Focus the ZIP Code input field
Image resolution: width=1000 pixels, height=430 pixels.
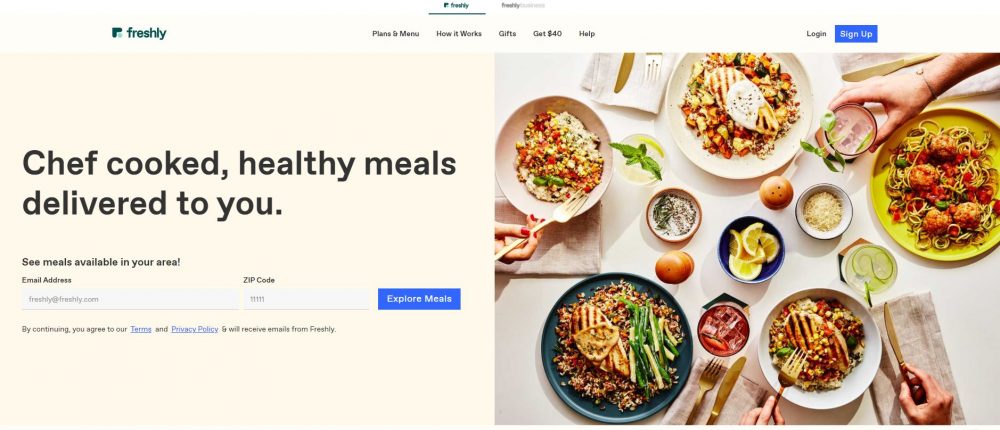coord(306,299)
